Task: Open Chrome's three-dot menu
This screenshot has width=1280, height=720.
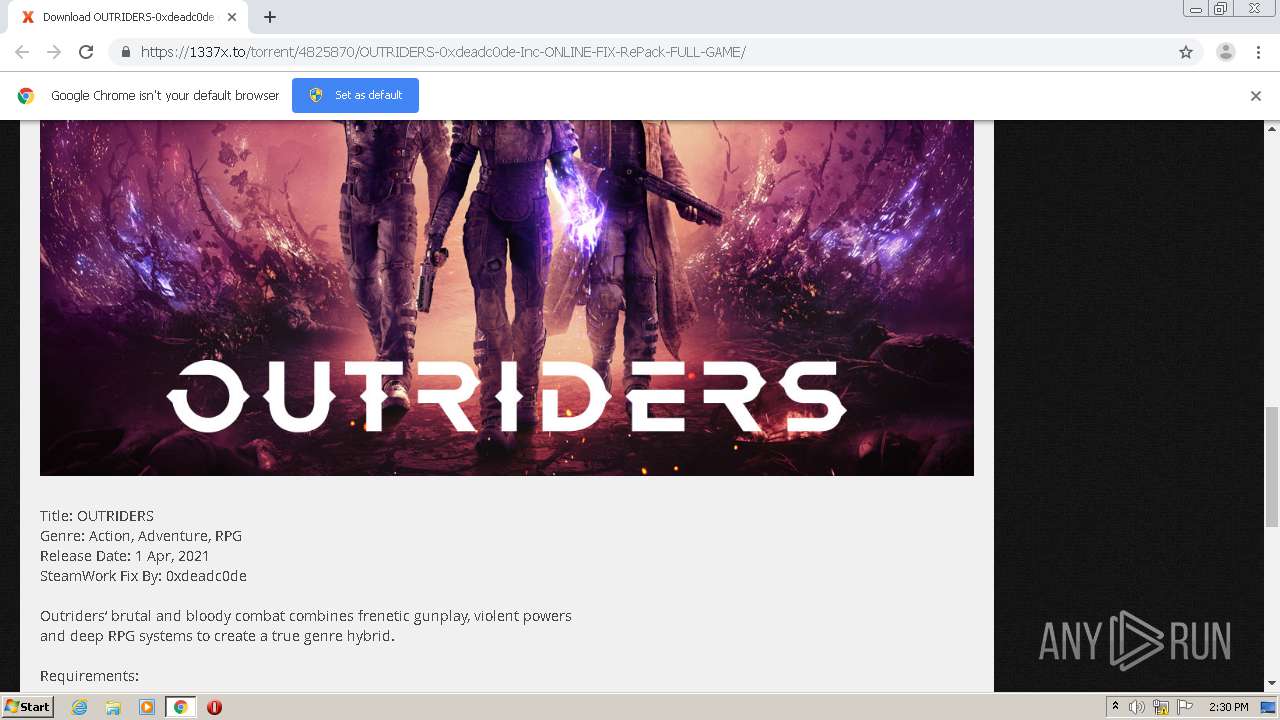Action: point(1258,52)
